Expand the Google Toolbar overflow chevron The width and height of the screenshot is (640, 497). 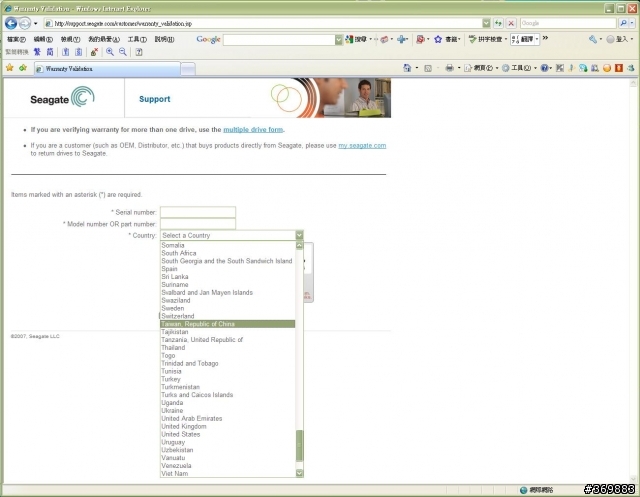pos(545,38)
